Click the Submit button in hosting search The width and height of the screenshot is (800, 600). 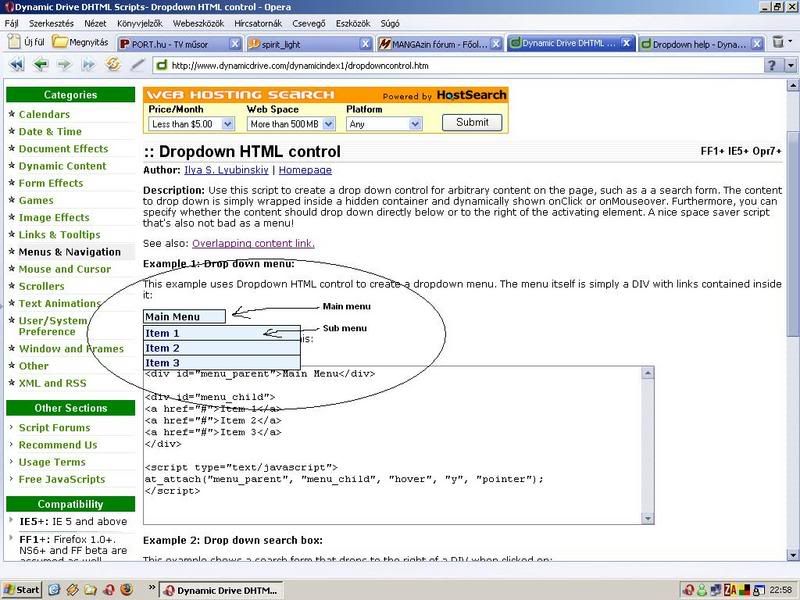[472, 122]
